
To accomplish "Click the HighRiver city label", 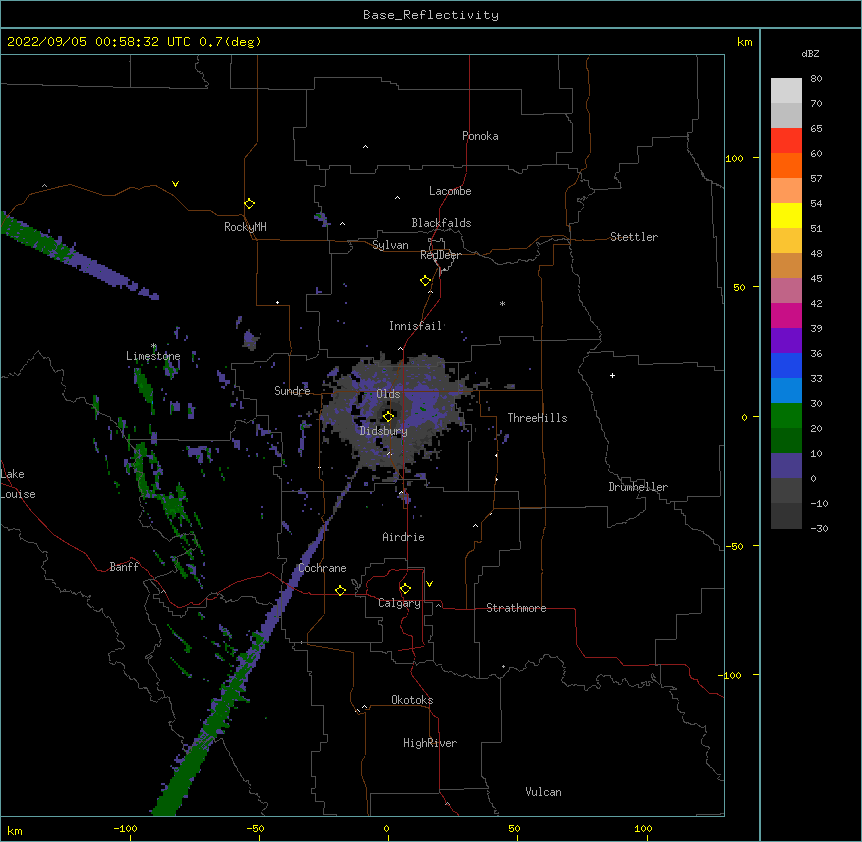I will pyautogui.click(x=430, y=743).
